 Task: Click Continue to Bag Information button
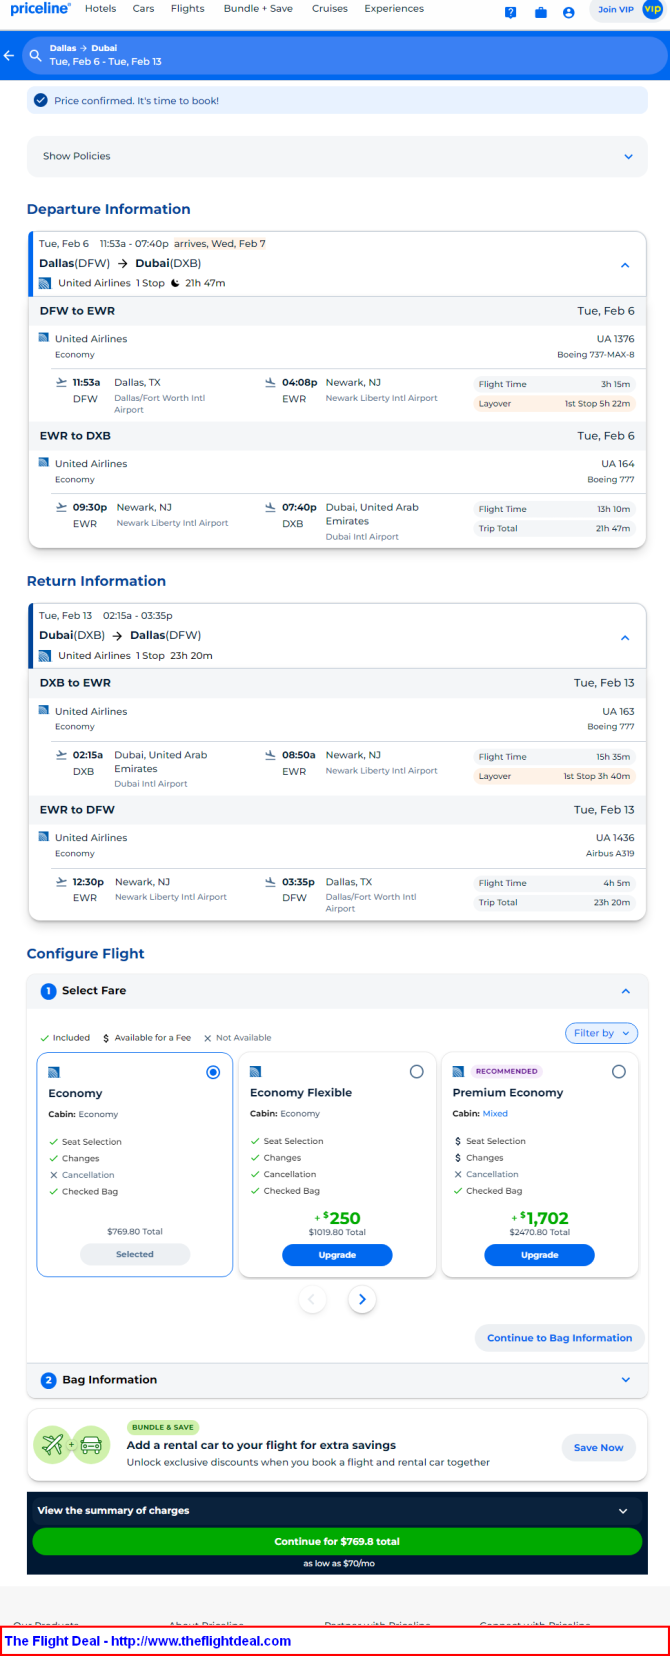[x=559, y=1338]
